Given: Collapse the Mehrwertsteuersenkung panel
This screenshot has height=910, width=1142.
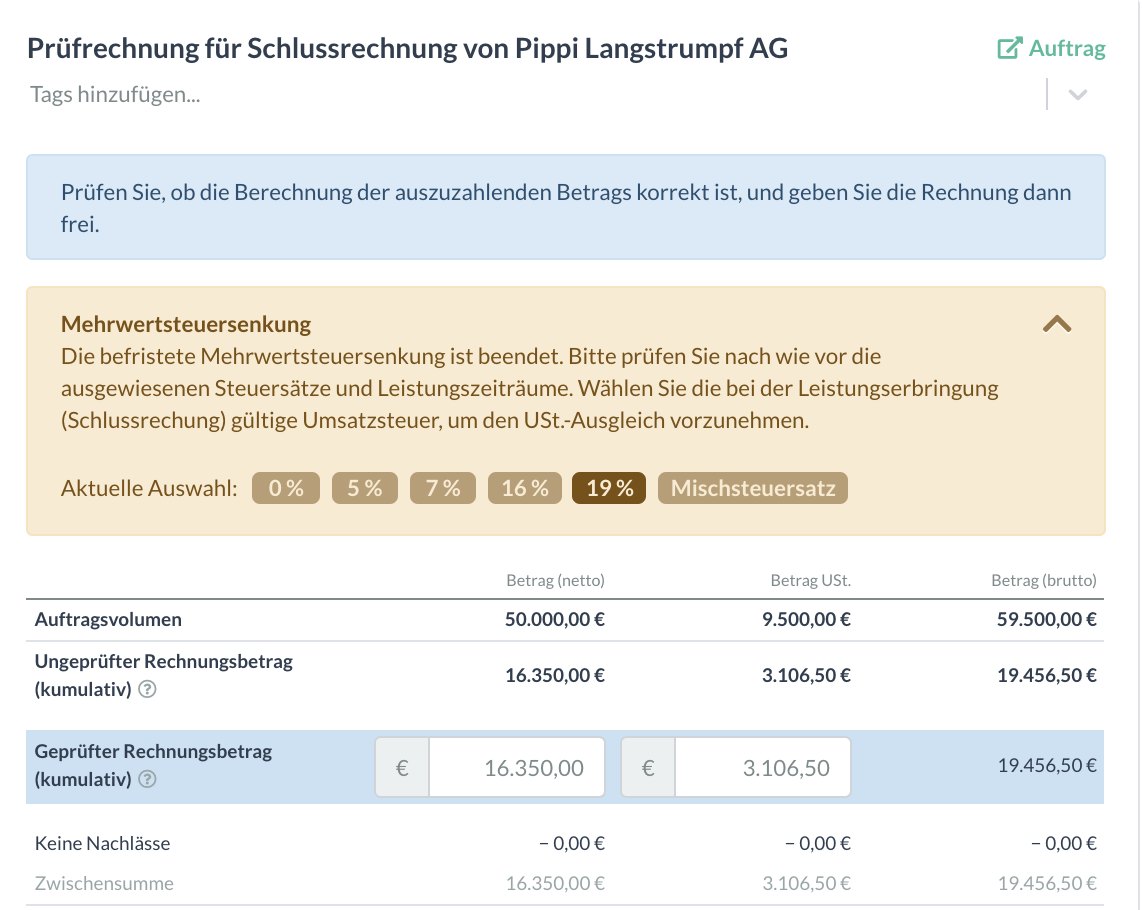Looking at the screenshot, I should [1057, 324].
